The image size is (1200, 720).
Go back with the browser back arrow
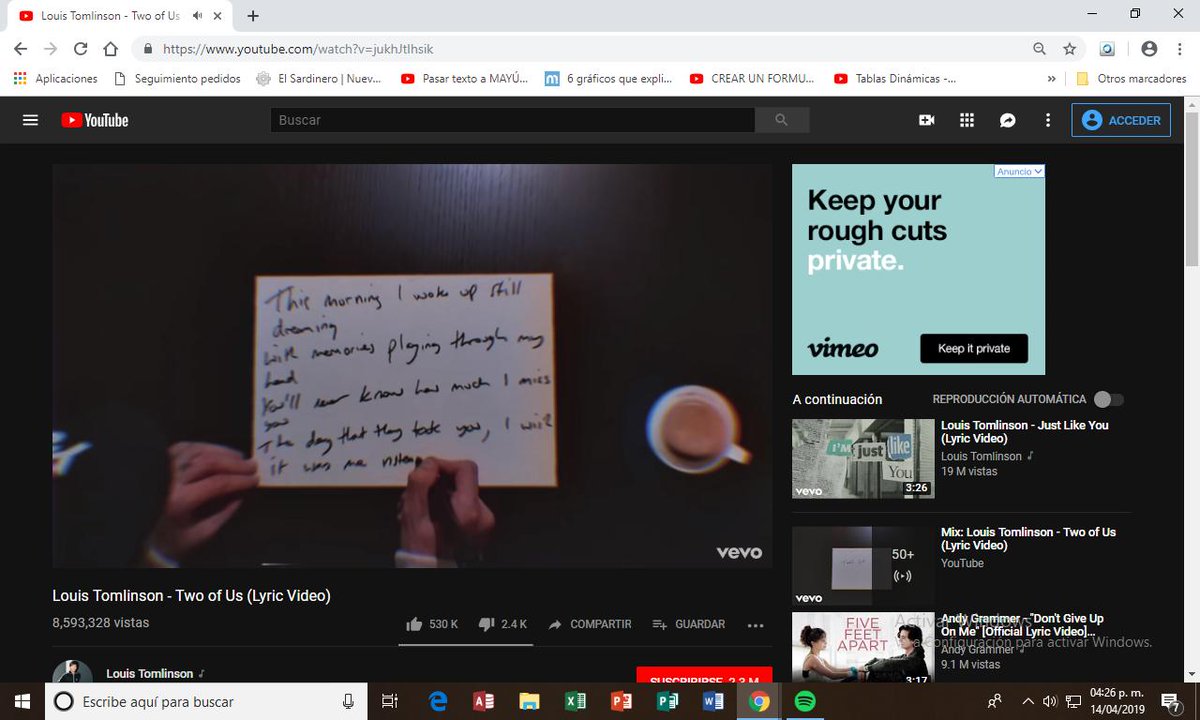pyautogui.click(x=21, y=49)
